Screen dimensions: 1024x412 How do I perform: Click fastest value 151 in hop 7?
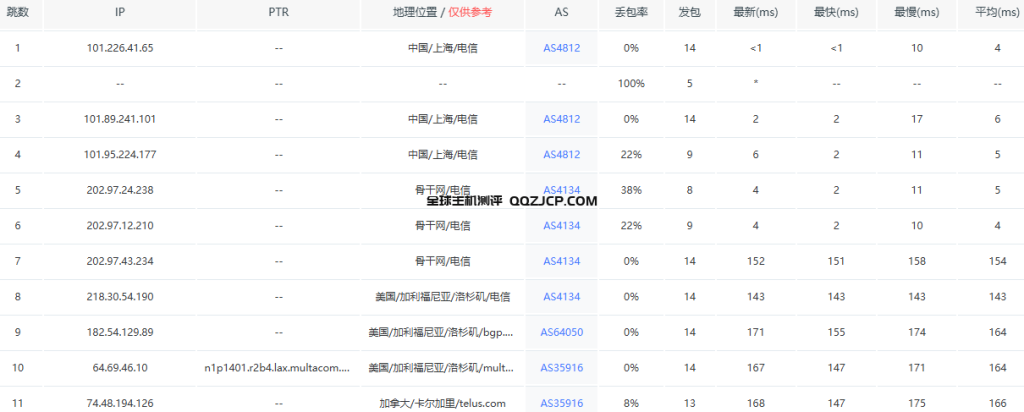[x=837, y=261]
